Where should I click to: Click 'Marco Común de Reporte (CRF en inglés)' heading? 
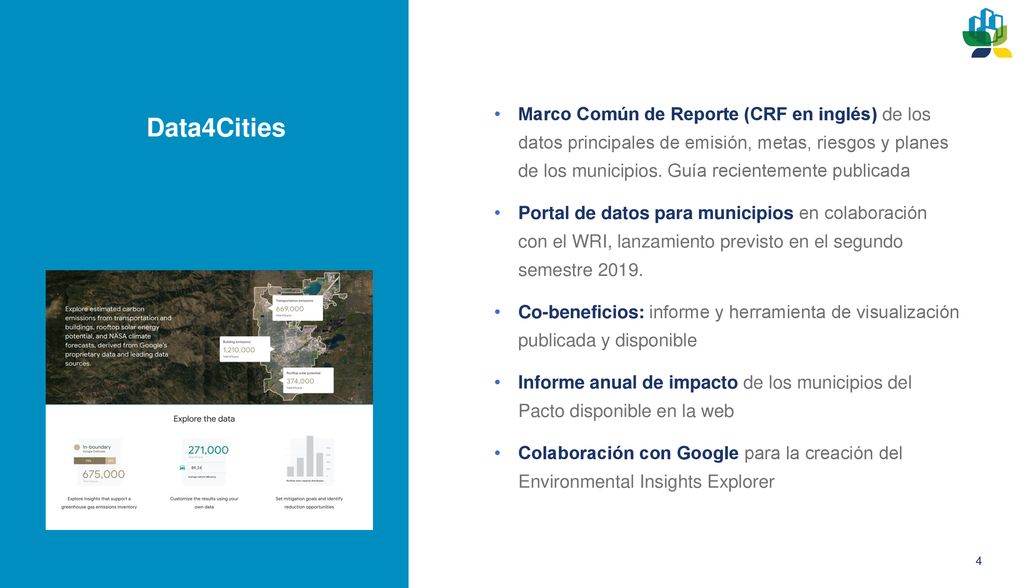pyautogui.click(x=697, y=114)
